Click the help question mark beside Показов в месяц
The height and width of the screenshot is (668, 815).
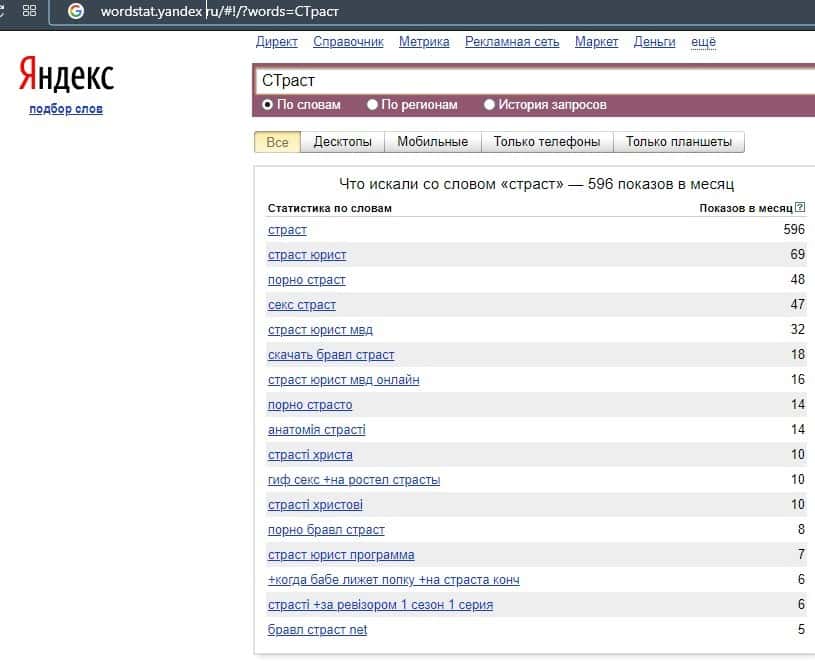coord(799,208)
